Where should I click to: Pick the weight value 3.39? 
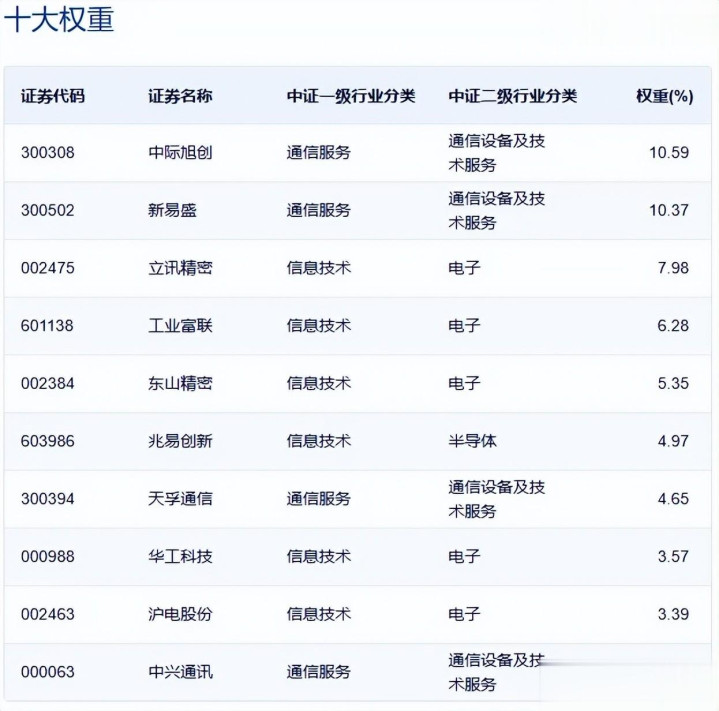coord(673,614)
